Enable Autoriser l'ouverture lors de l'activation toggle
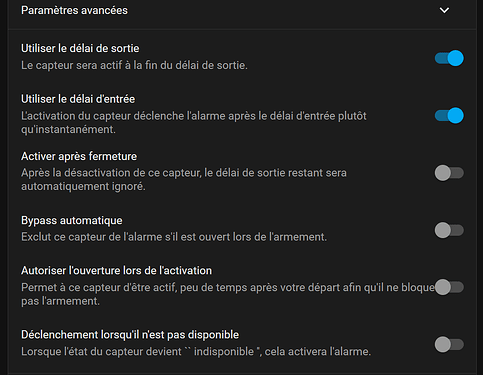The width and height of the screenshot is (483, 375). click(x=449, y=287)
